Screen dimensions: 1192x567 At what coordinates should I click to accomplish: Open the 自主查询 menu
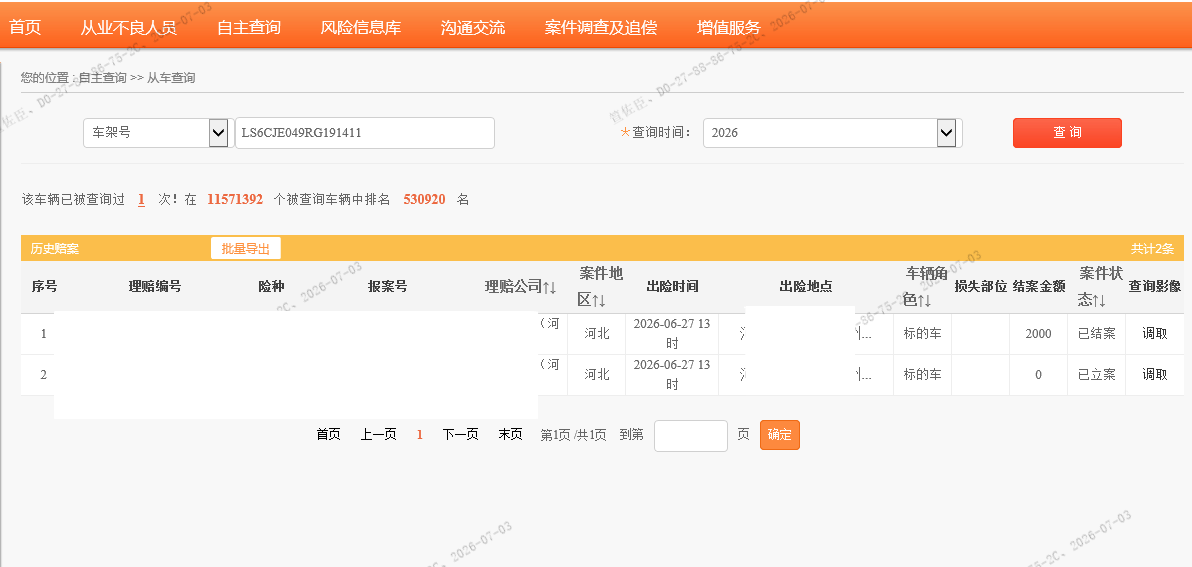pos(249,27)
